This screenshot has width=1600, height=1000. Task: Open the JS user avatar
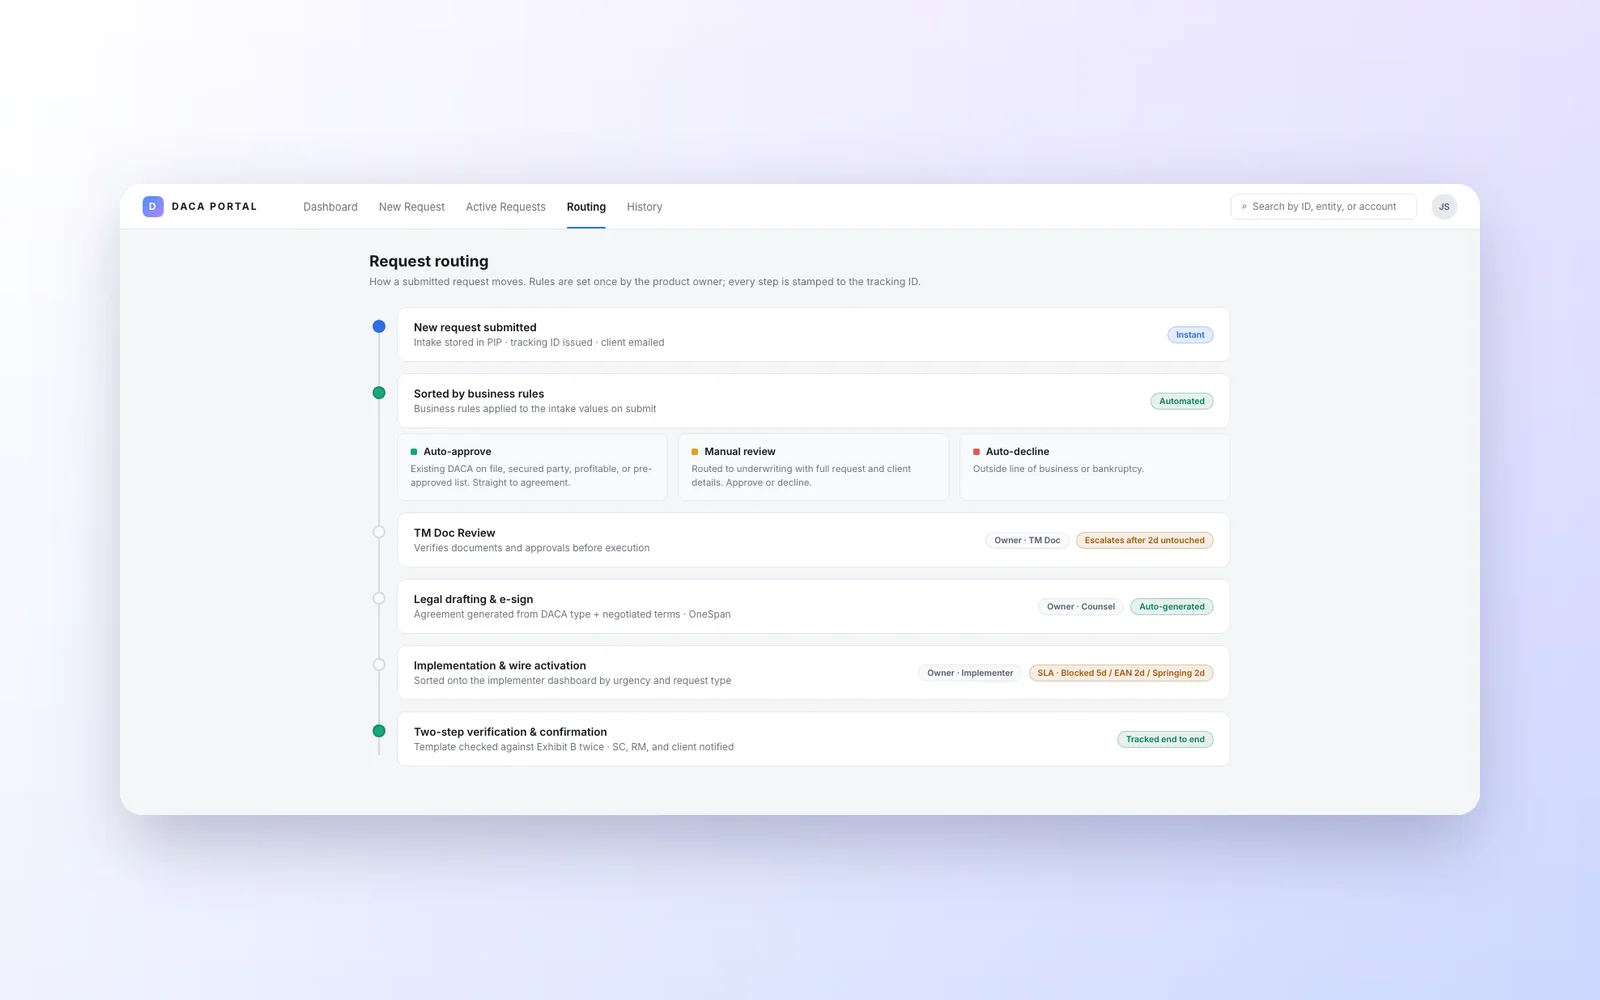click(1444, 207)
